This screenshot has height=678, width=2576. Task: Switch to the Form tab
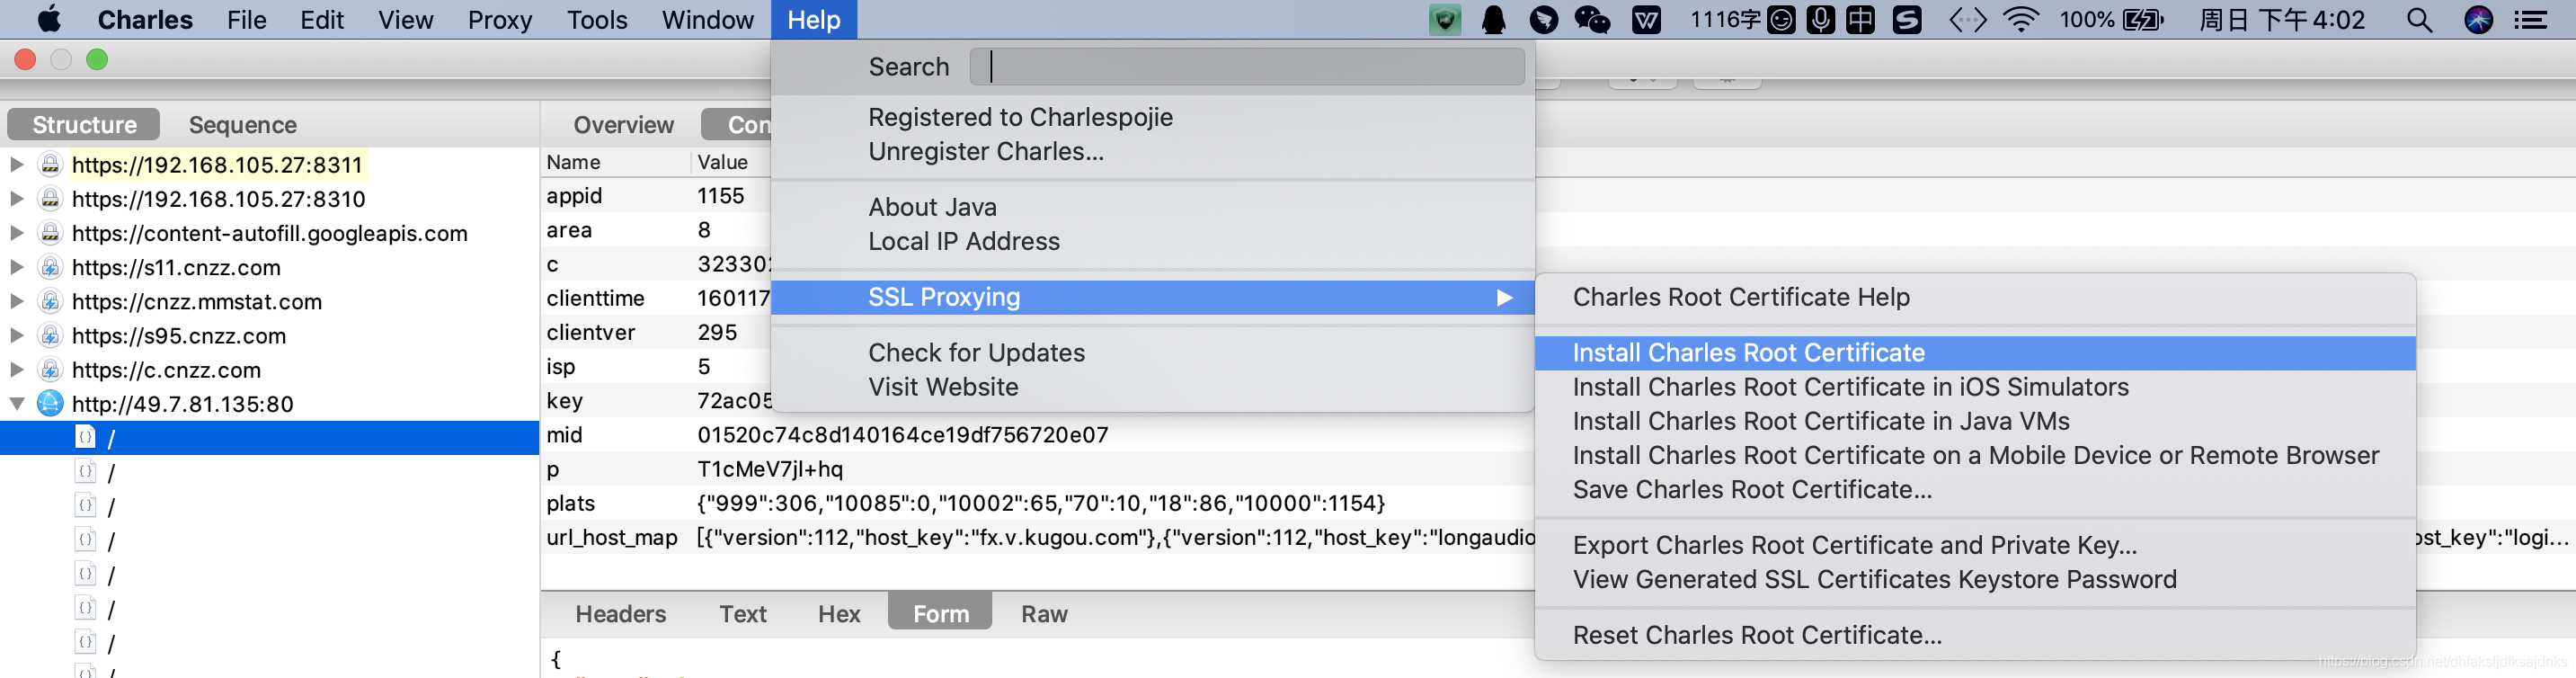(940, 613)
